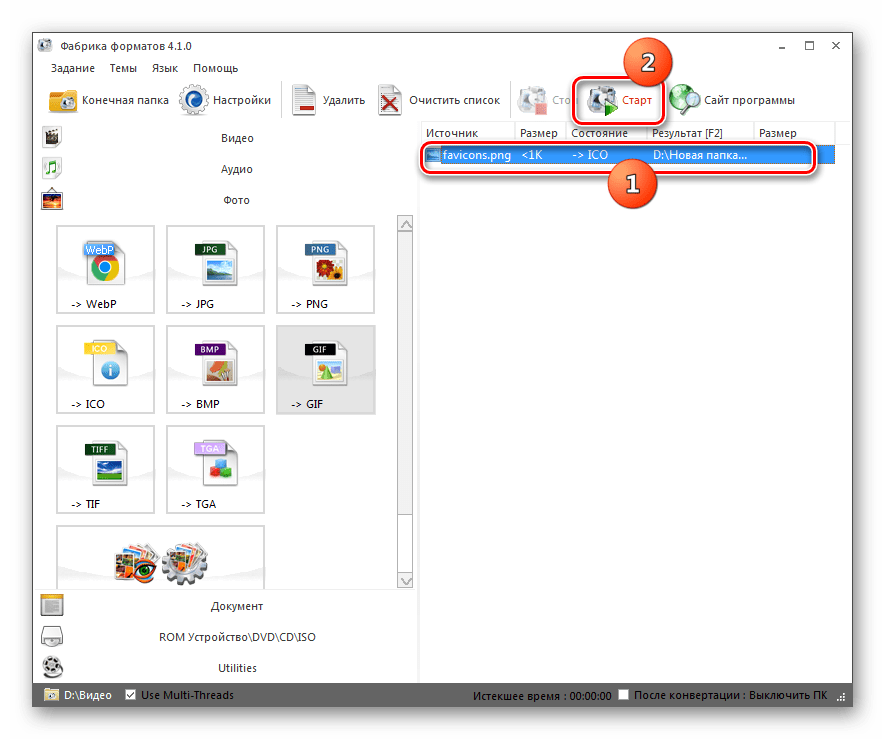The image size is (885, 739).
Task: Click the Фото picture icon
Action: [52, 199]
